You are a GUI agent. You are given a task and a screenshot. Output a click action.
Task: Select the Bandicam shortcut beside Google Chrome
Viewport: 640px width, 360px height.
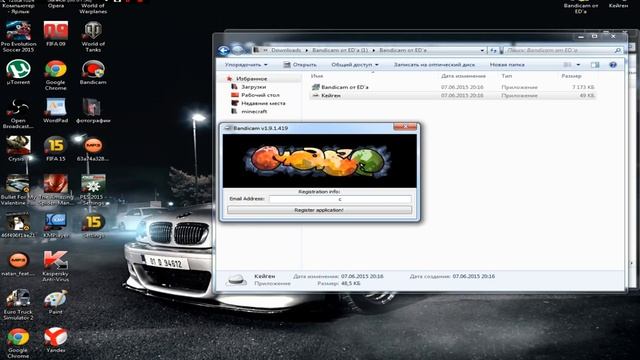point(93,72)
